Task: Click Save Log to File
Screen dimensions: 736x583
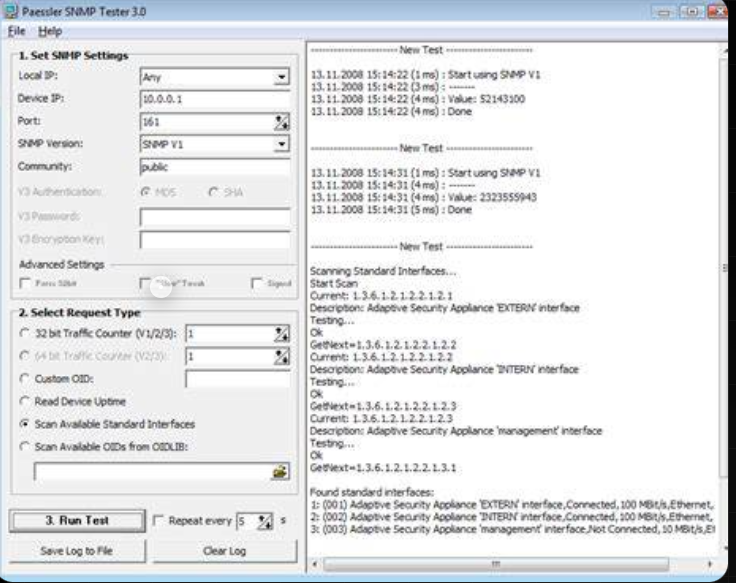Action: click(x=77, y=551)
